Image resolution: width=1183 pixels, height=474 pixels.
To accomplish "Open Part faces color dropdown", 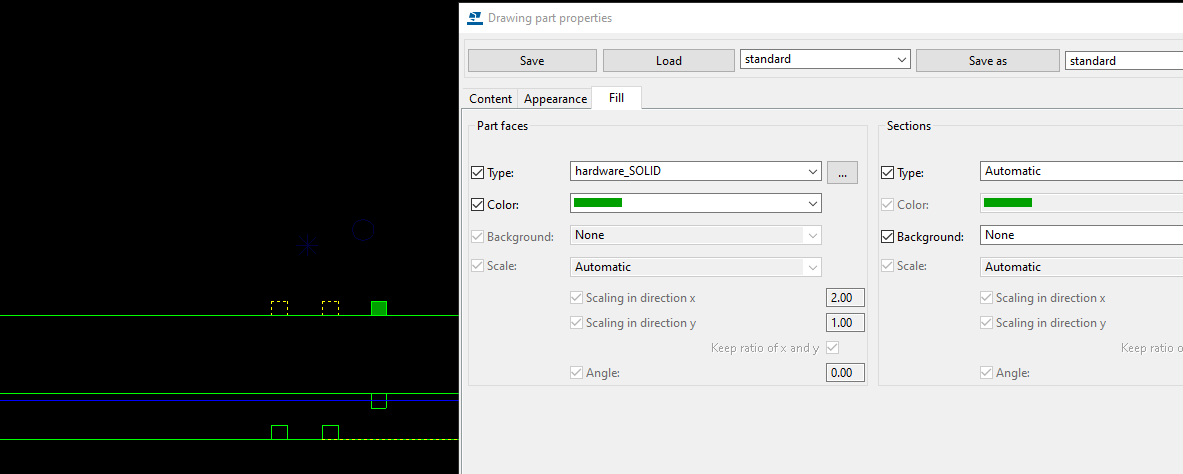I will tap(811, 203).
